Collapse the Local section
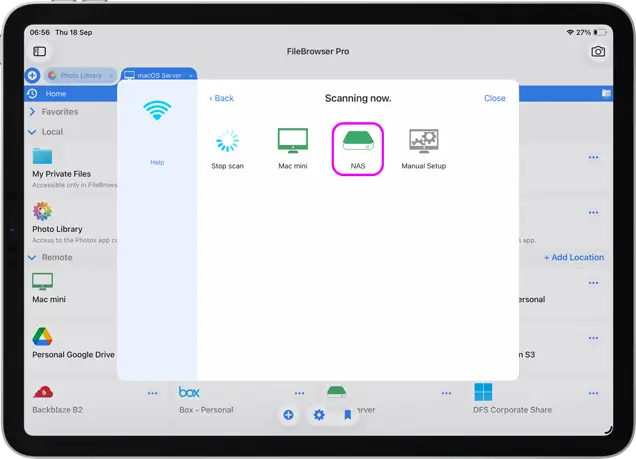 pos(32,132)
